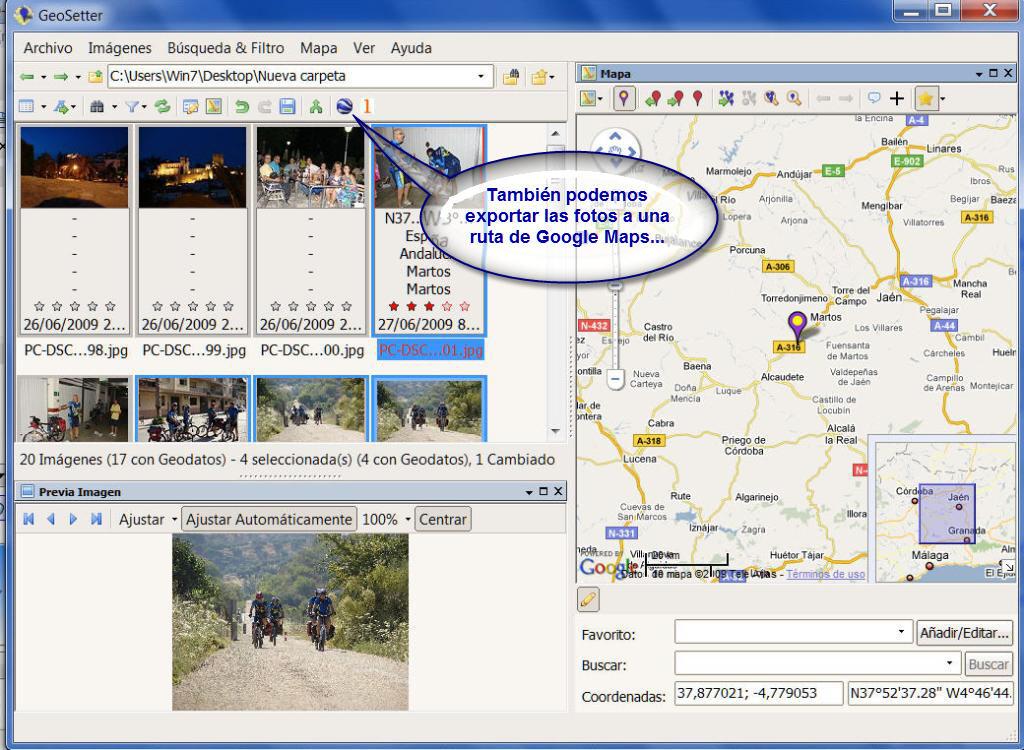Click the Buscar button next to the search field
The height and width of the screenshot is (750, 1024).
pyautogui.click(x=988, y=664)
